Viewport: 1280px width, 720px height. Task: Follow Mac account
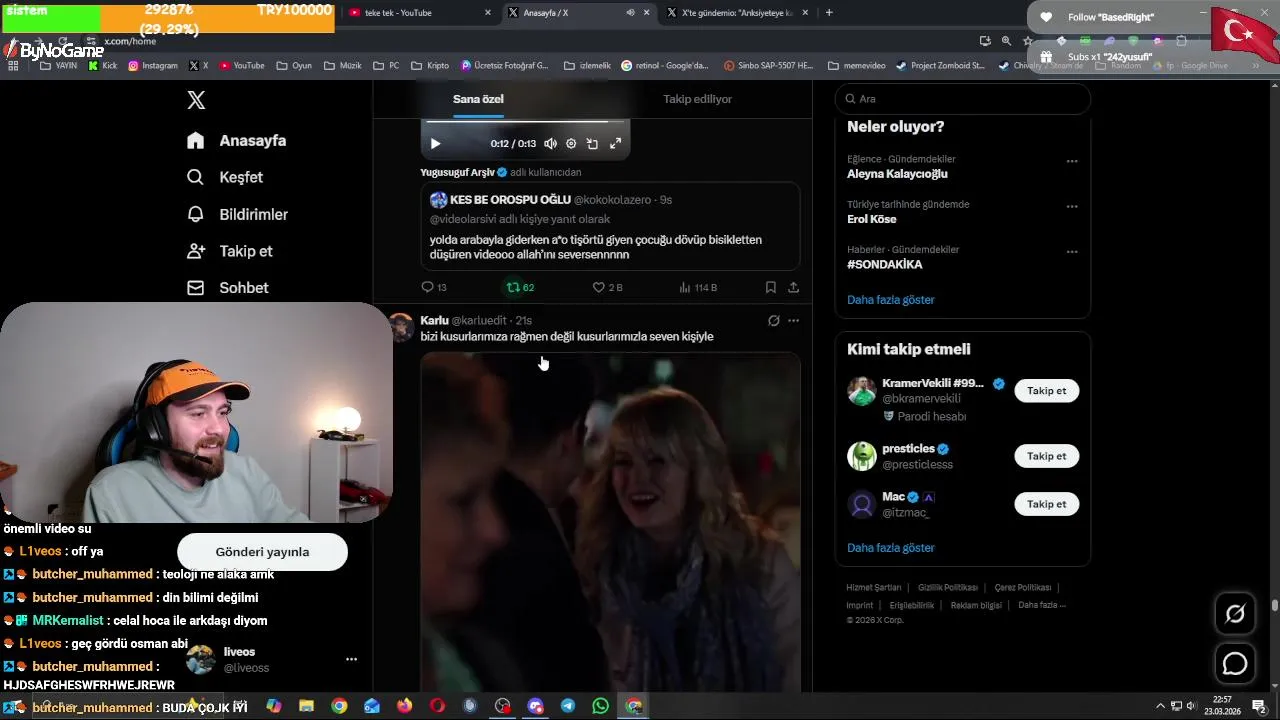[1046, 504]
